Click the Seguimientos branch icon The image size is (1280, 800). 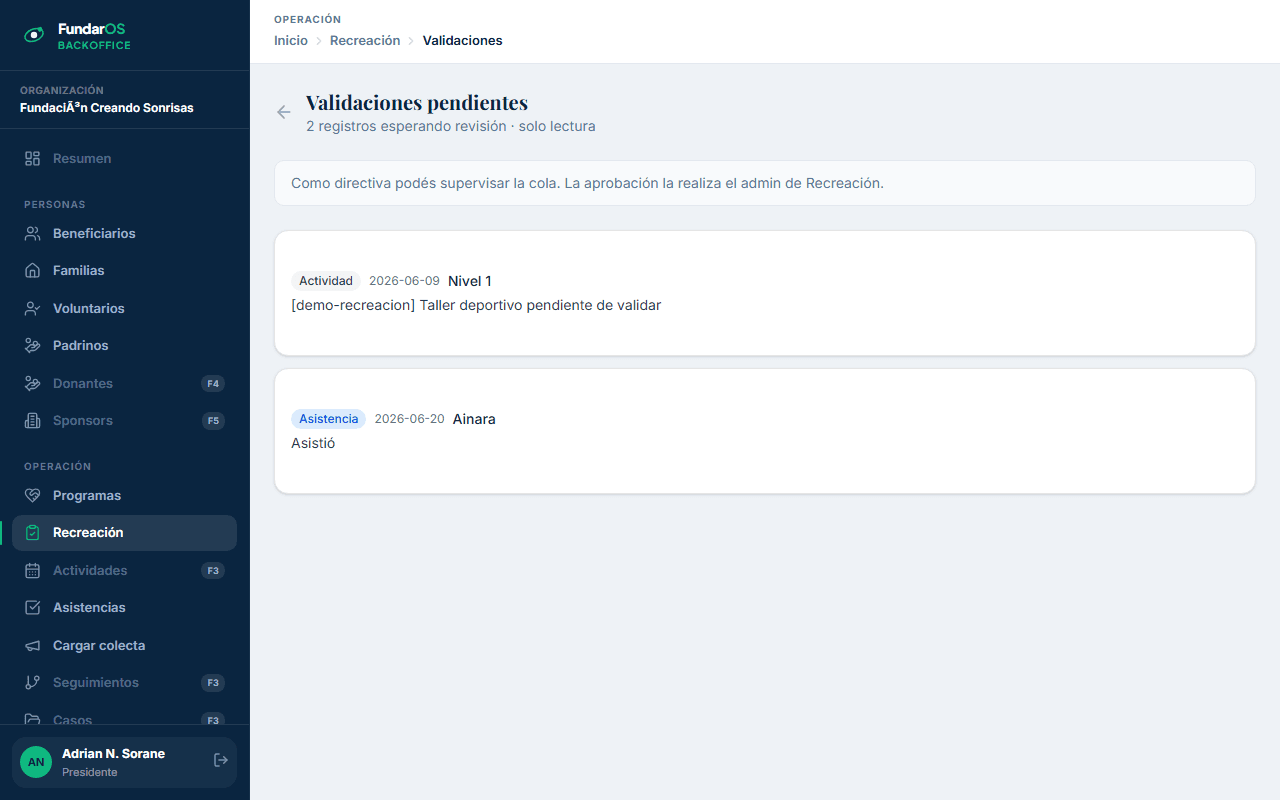(32, 683)
